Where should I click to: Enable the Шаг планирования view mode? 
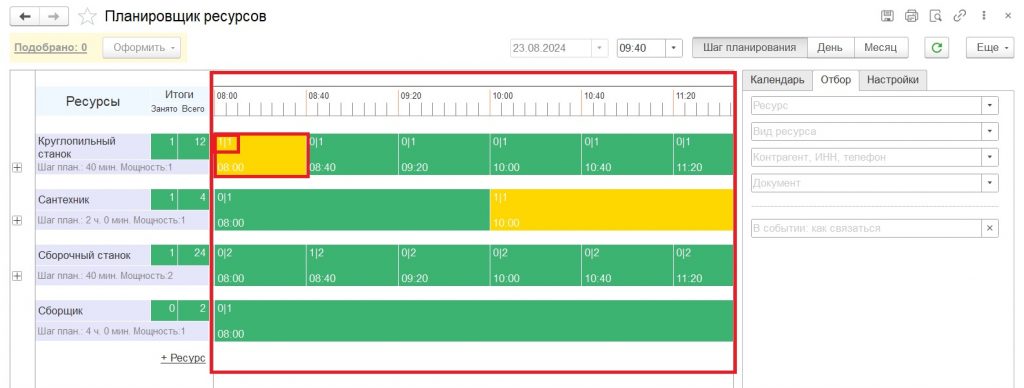click(750, 48)
